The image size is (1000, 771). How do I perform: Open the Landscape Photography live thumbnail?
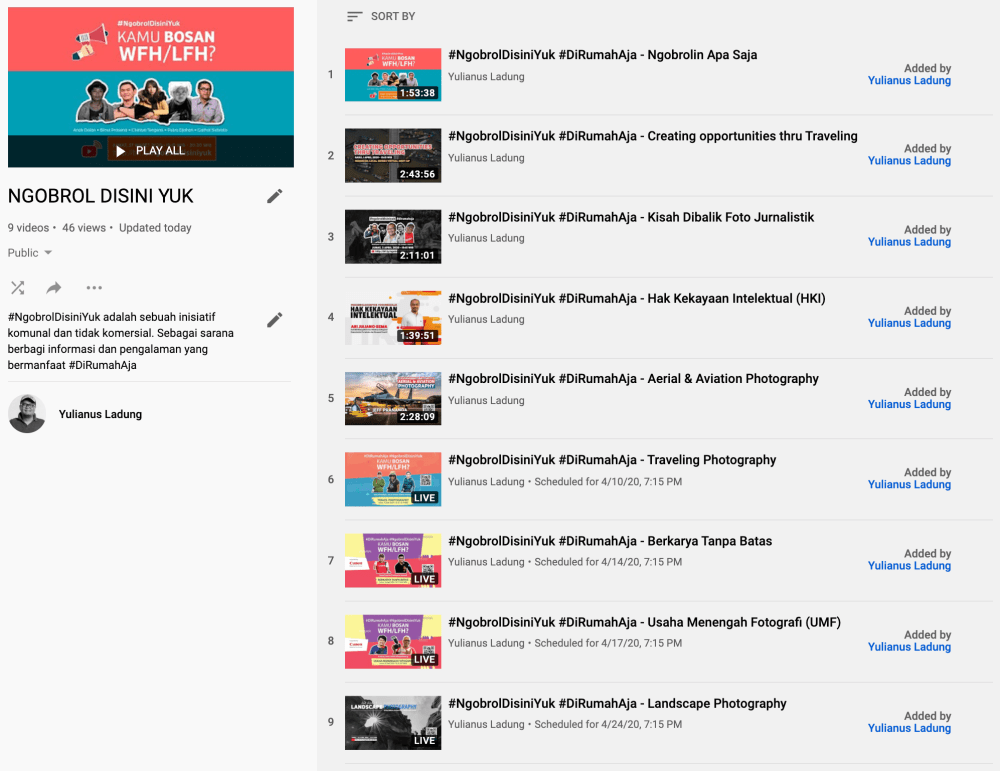click(x=393, y=723)
